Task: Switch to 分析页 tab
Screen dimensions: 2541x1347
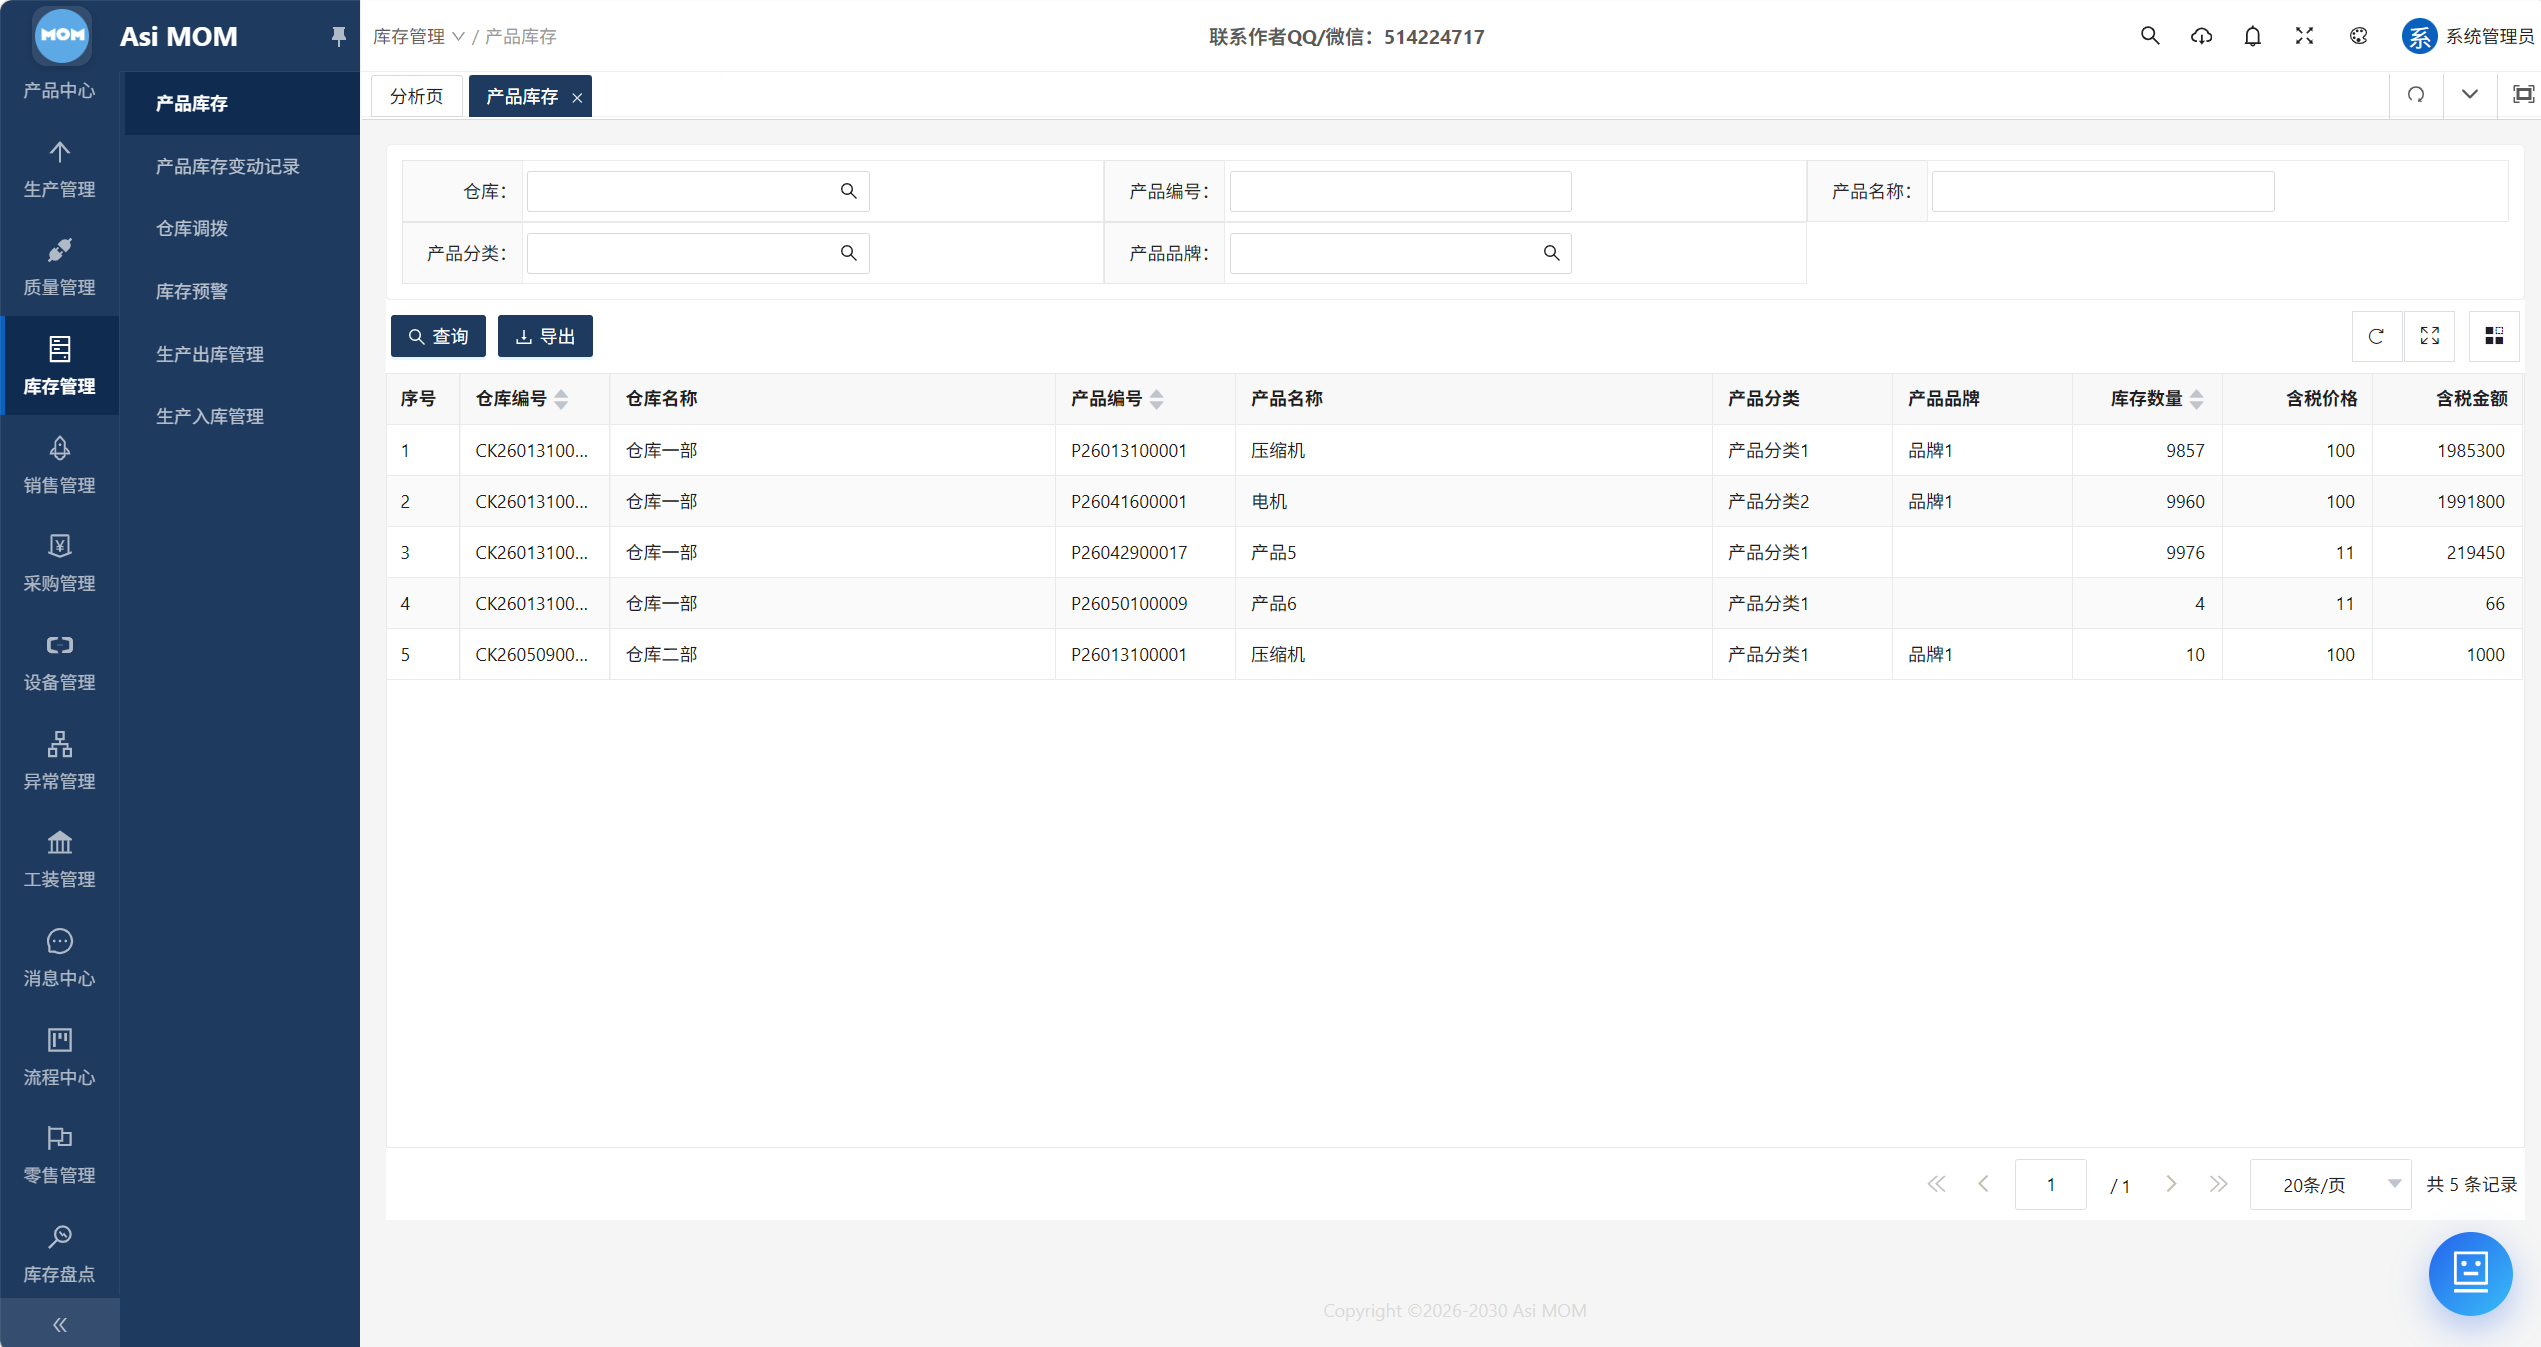Action: 416,96
